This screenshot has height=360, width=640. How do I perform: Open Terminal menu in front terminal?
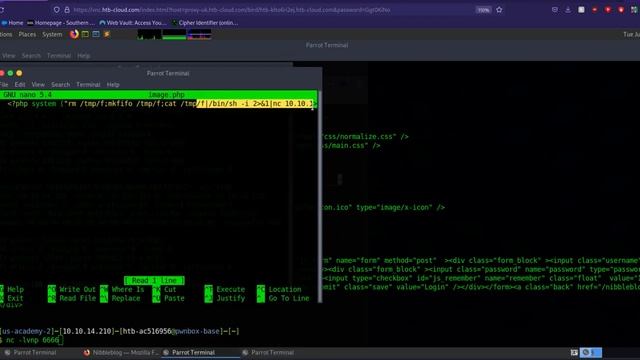pos(88,84)
